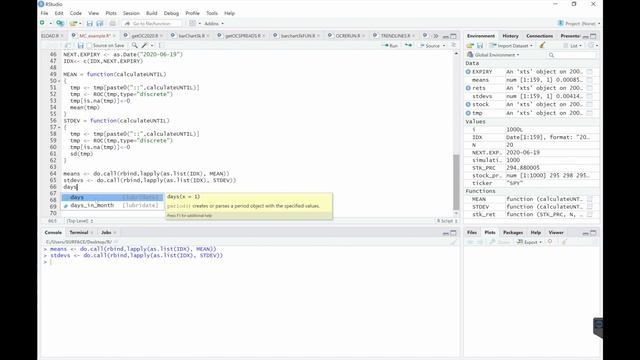Collapse the STDEV function fold arrow at line 57

tap(59, 127)
